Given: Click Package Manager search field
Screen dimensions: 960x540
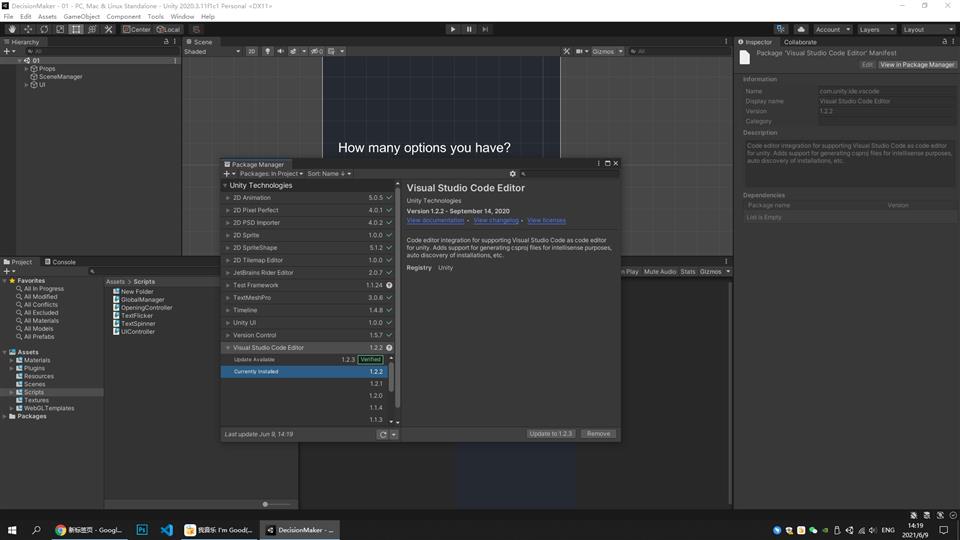Looking at the screenshot, I should pyautogui.click(x=568, y=174).
